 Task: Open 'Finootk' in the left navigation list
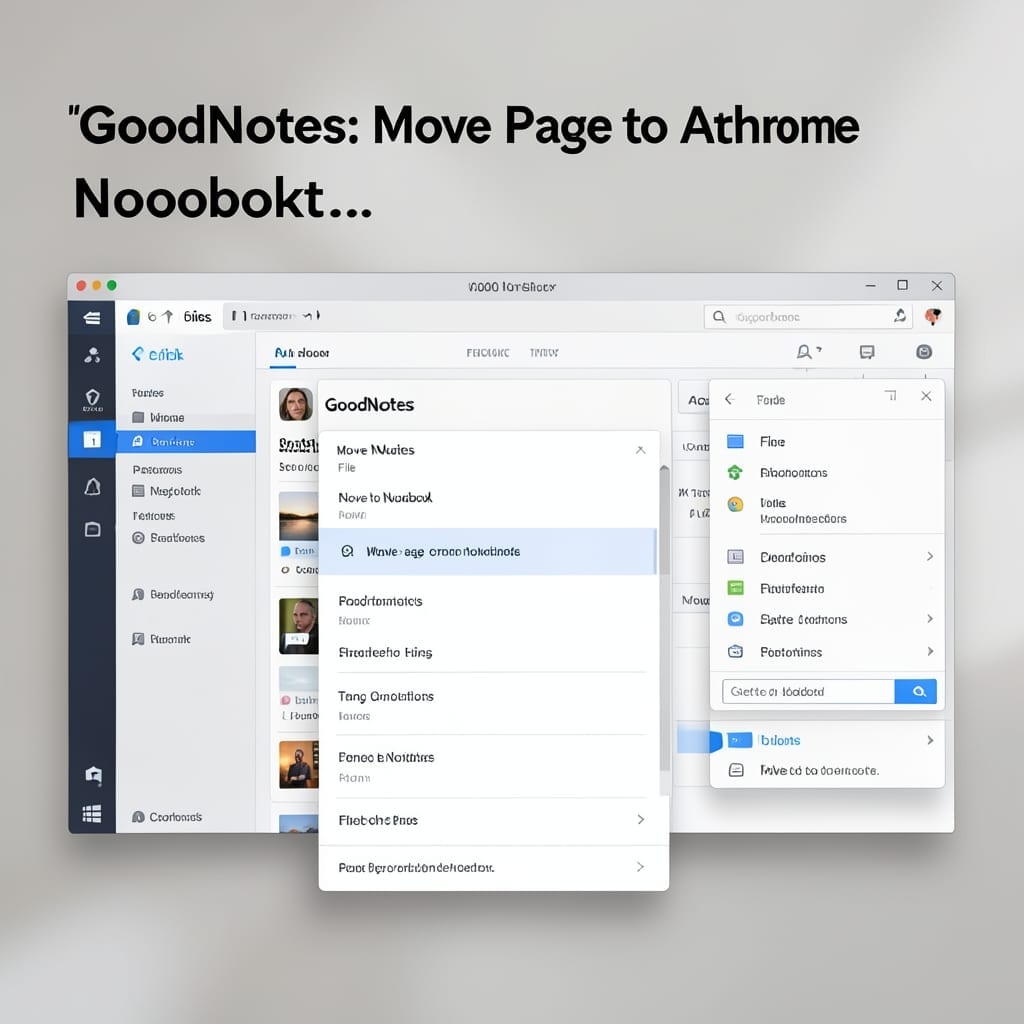[x=161, y=639]
